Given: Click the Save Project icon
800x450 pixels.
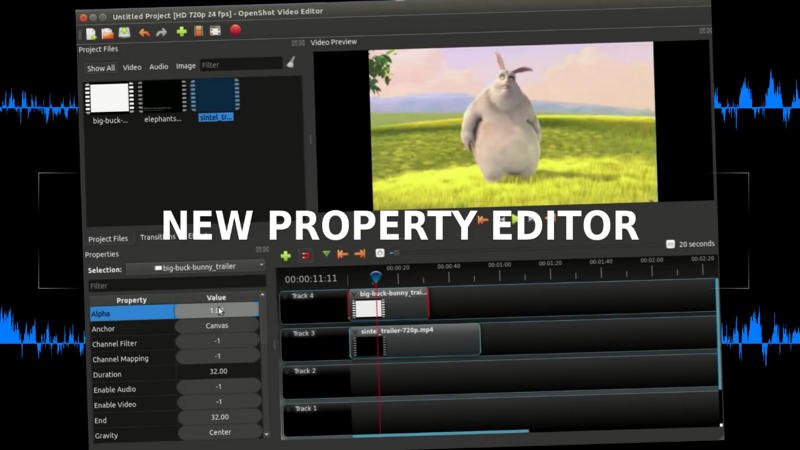Looking at the screenshot, I should click(124, 33).
